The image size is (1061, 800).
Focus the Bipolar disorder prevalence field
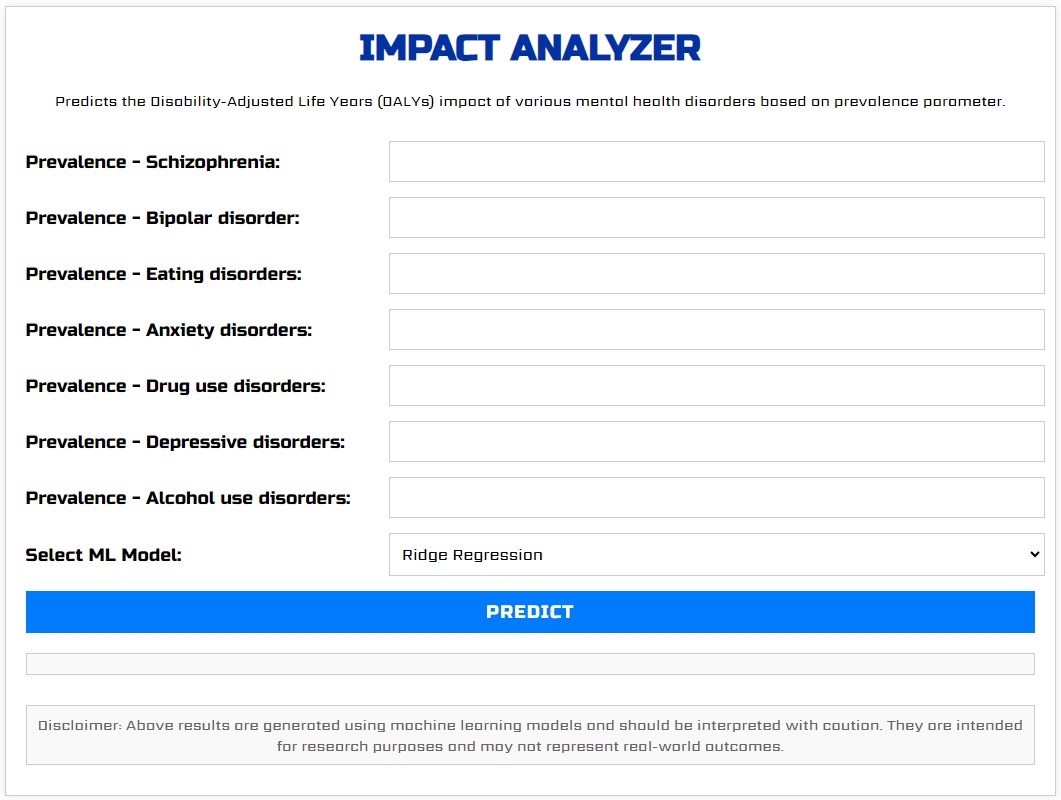(717, 217)
